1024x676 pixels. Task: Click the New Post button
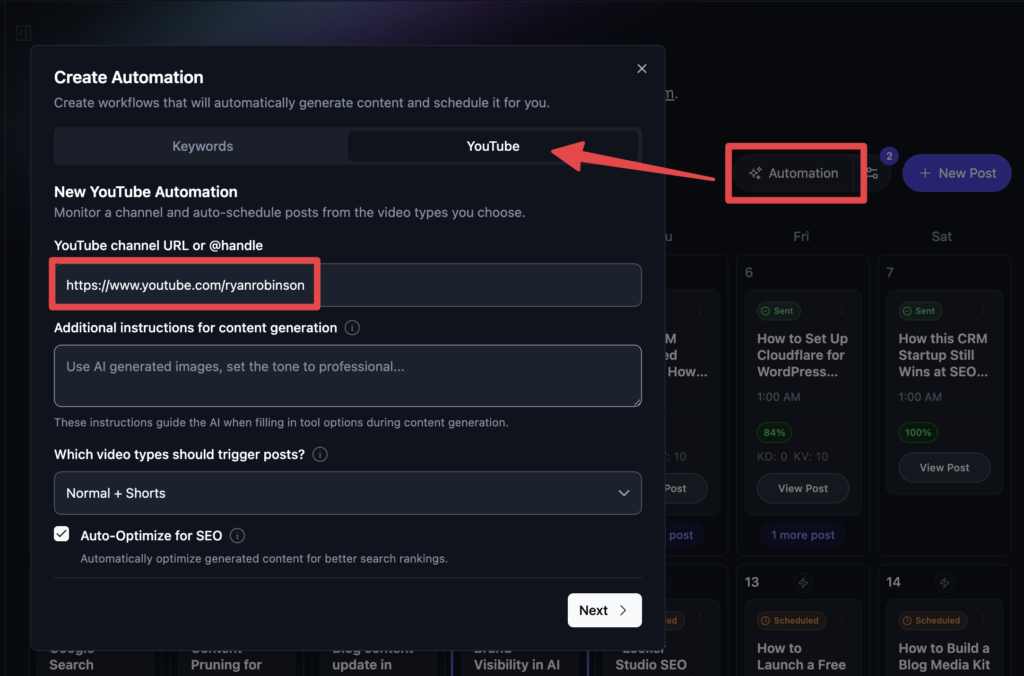[x=956, y=172]
